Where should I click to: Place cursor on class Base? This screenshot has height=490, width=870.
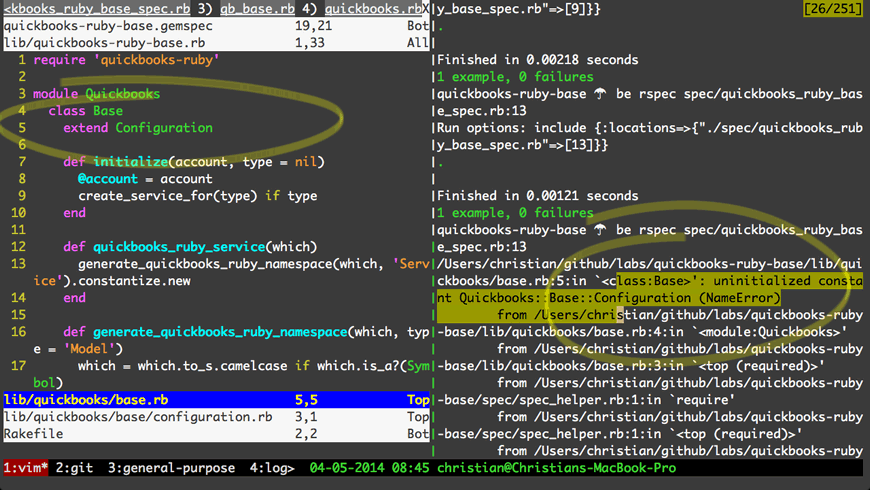(85, 111)
